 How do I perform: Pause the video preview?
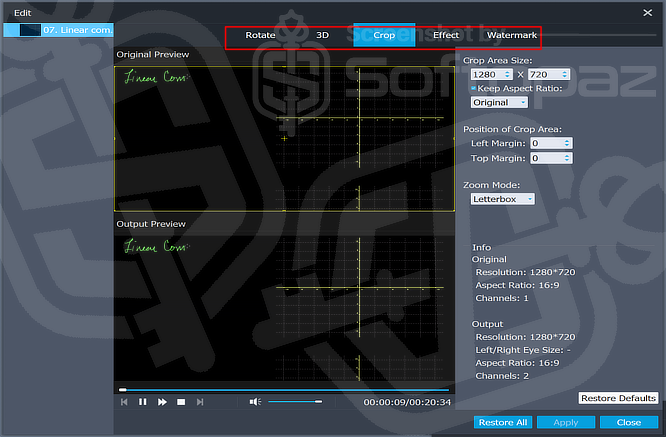click(143, 402)
